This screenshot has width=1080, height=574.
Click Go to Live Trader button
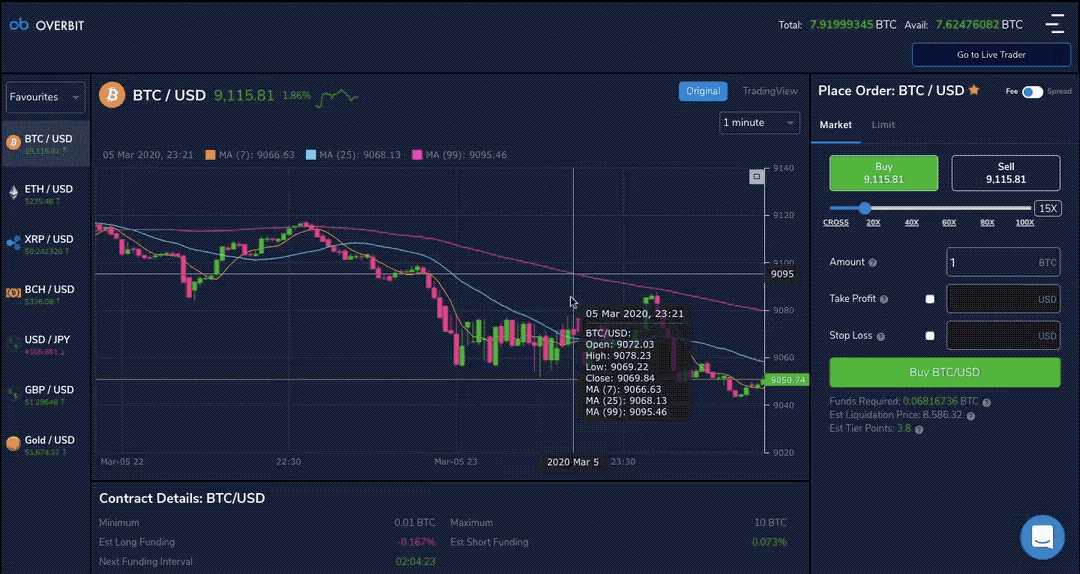coord(991,54)
